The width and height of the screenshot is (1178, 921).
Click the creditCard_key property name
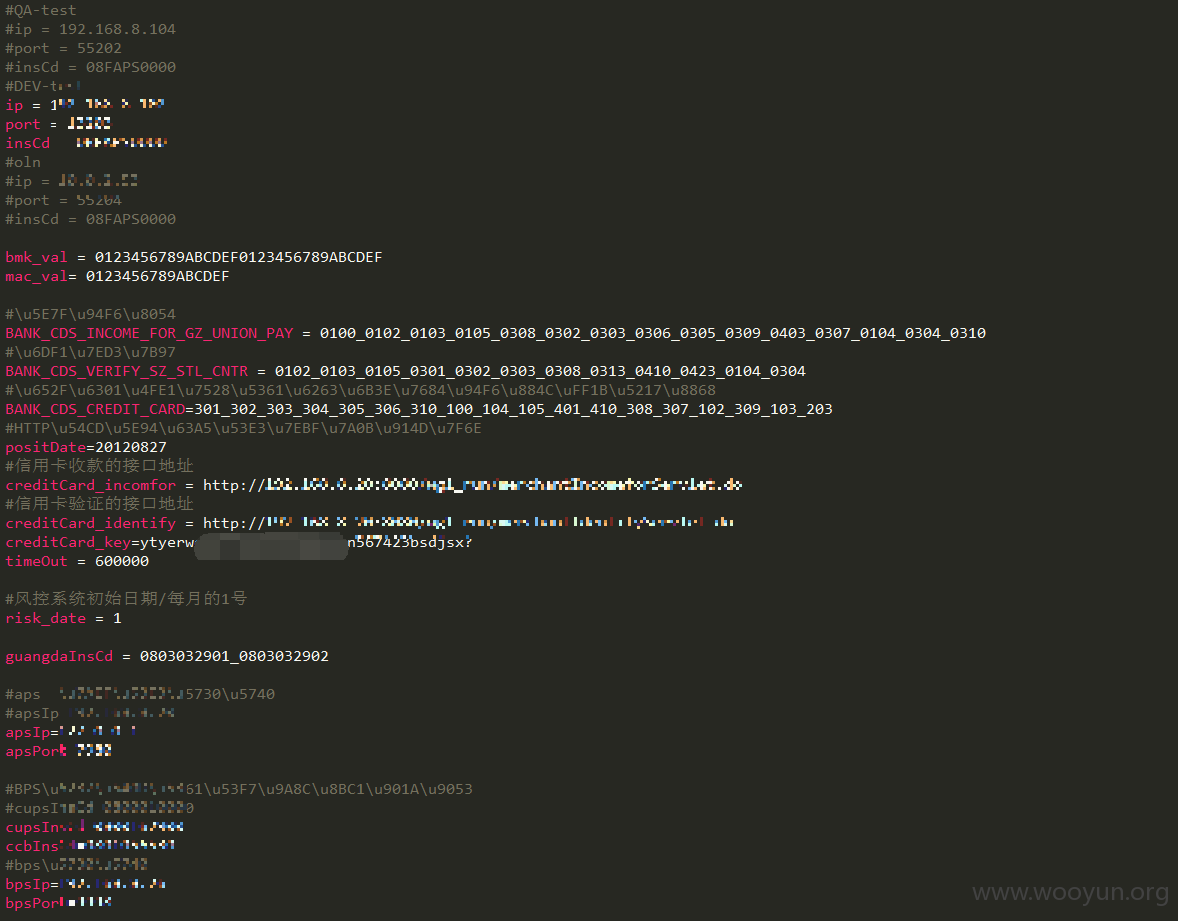68,542
